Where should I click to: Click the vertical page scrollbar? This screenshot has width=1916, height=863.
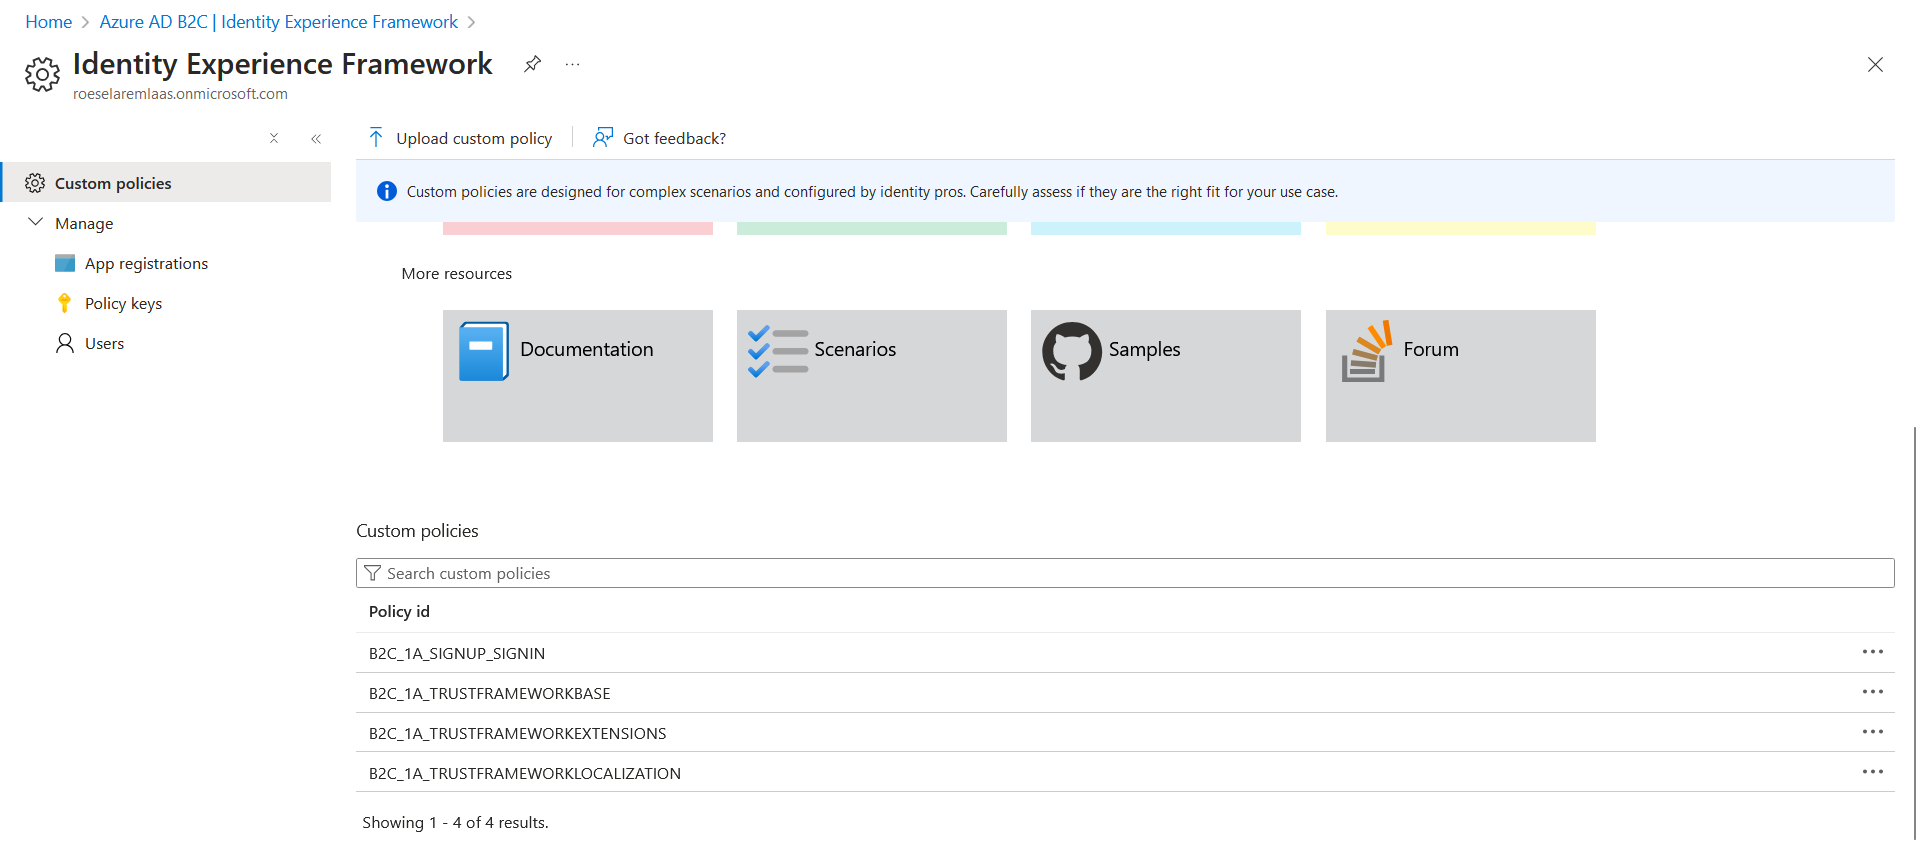tap(1913, 632)
